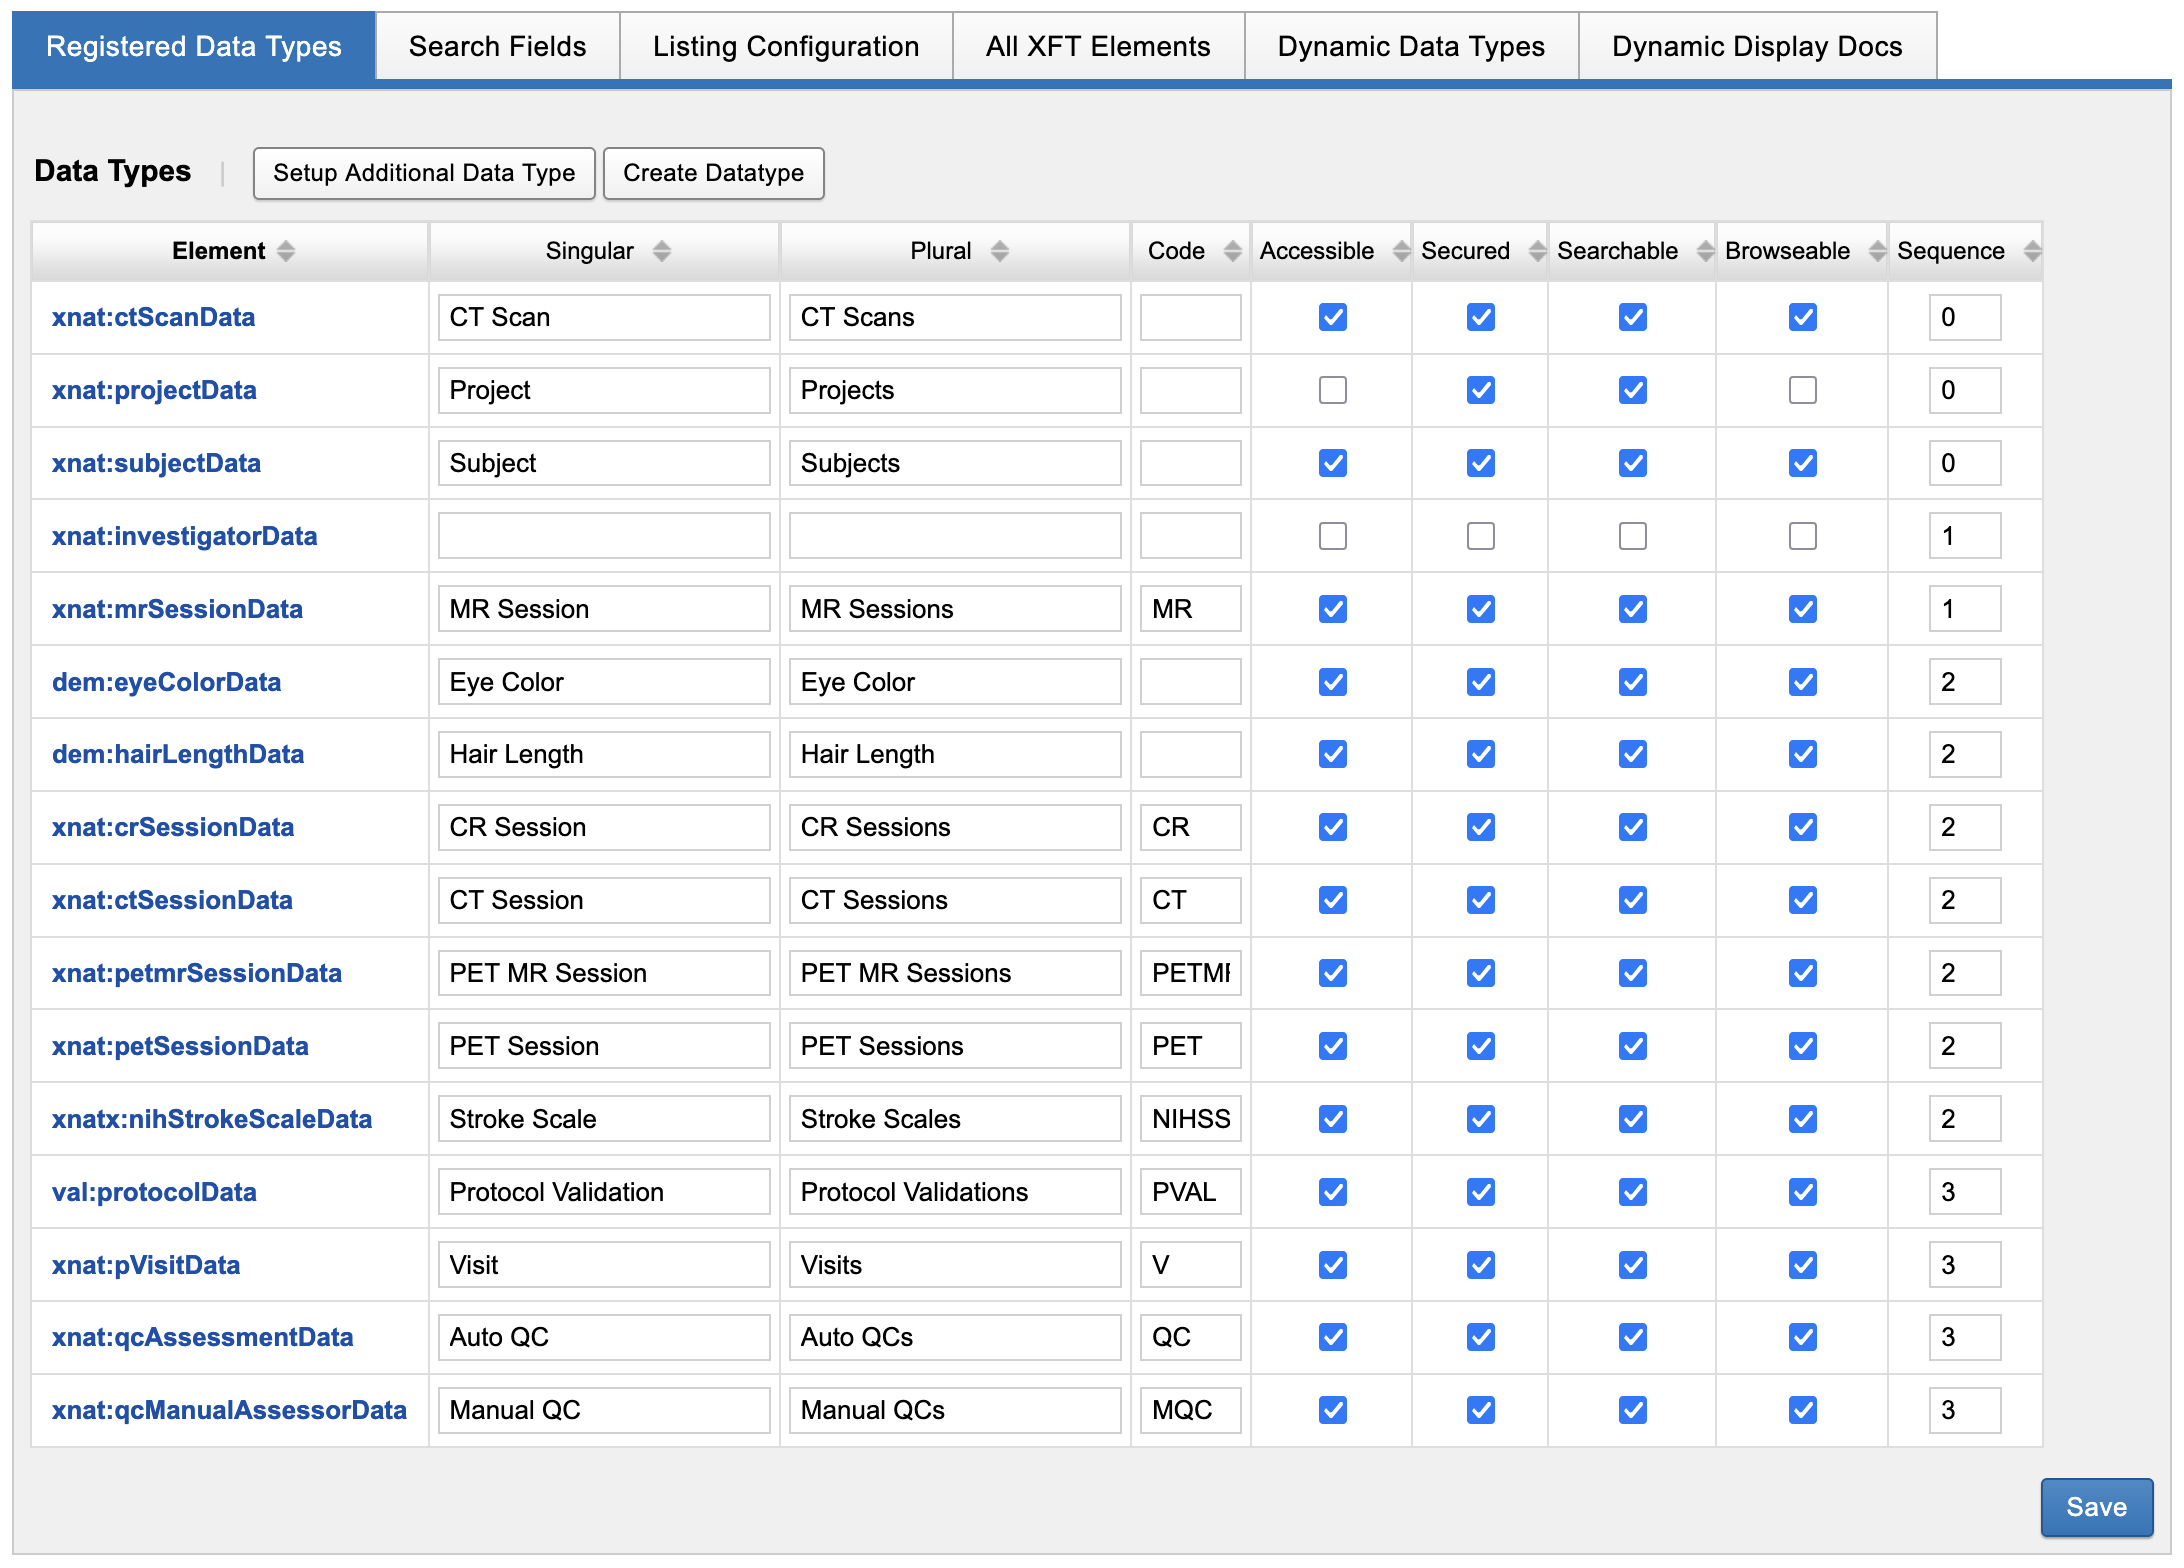This screenshot has width=2184, height=1568.
Task: Enable Accessible for xnat:projectData
Action: [1333, 390]
